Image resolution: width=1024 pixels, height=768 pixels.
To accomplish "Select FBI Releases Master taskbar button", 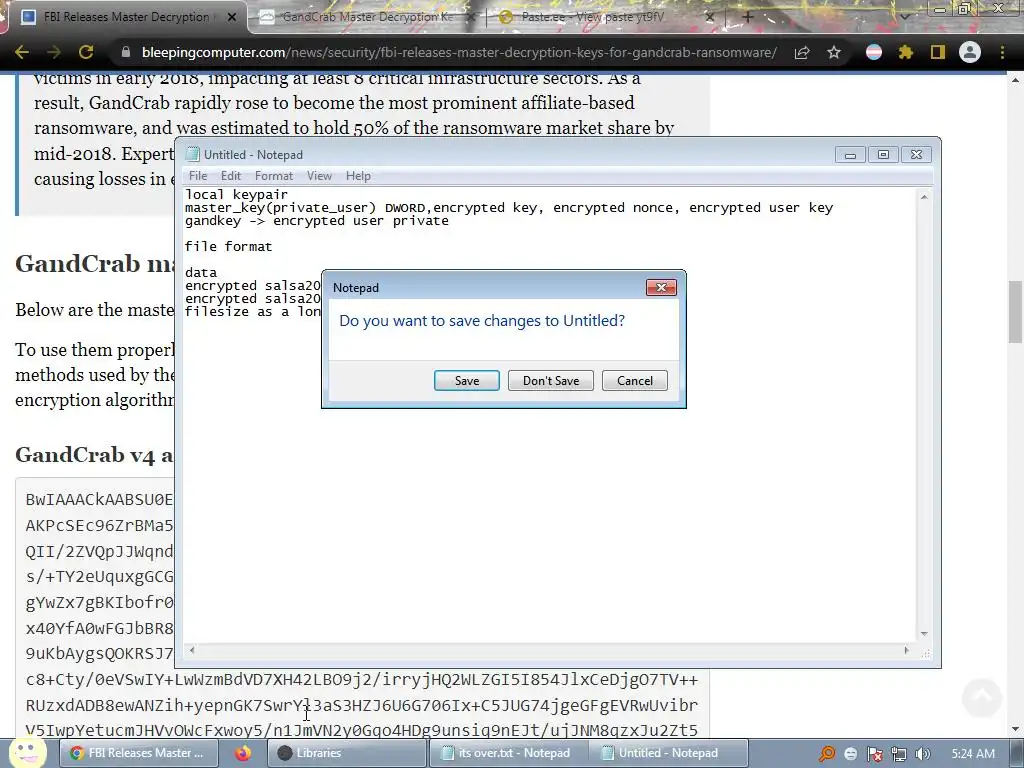I will 139,753.
